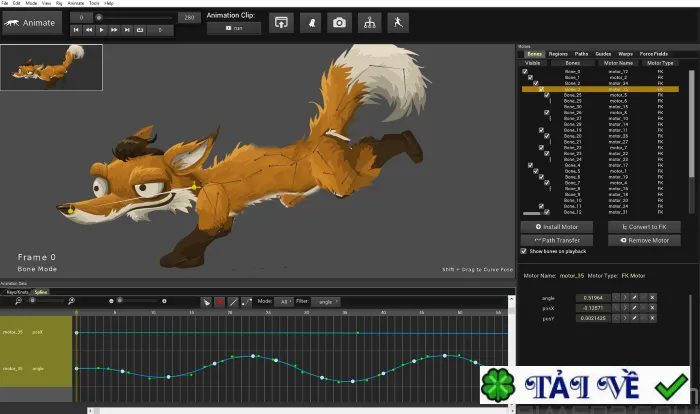Toggle visibility checkbox for Bone_19
The image size is (700, 414).
(x=541, y=130)
